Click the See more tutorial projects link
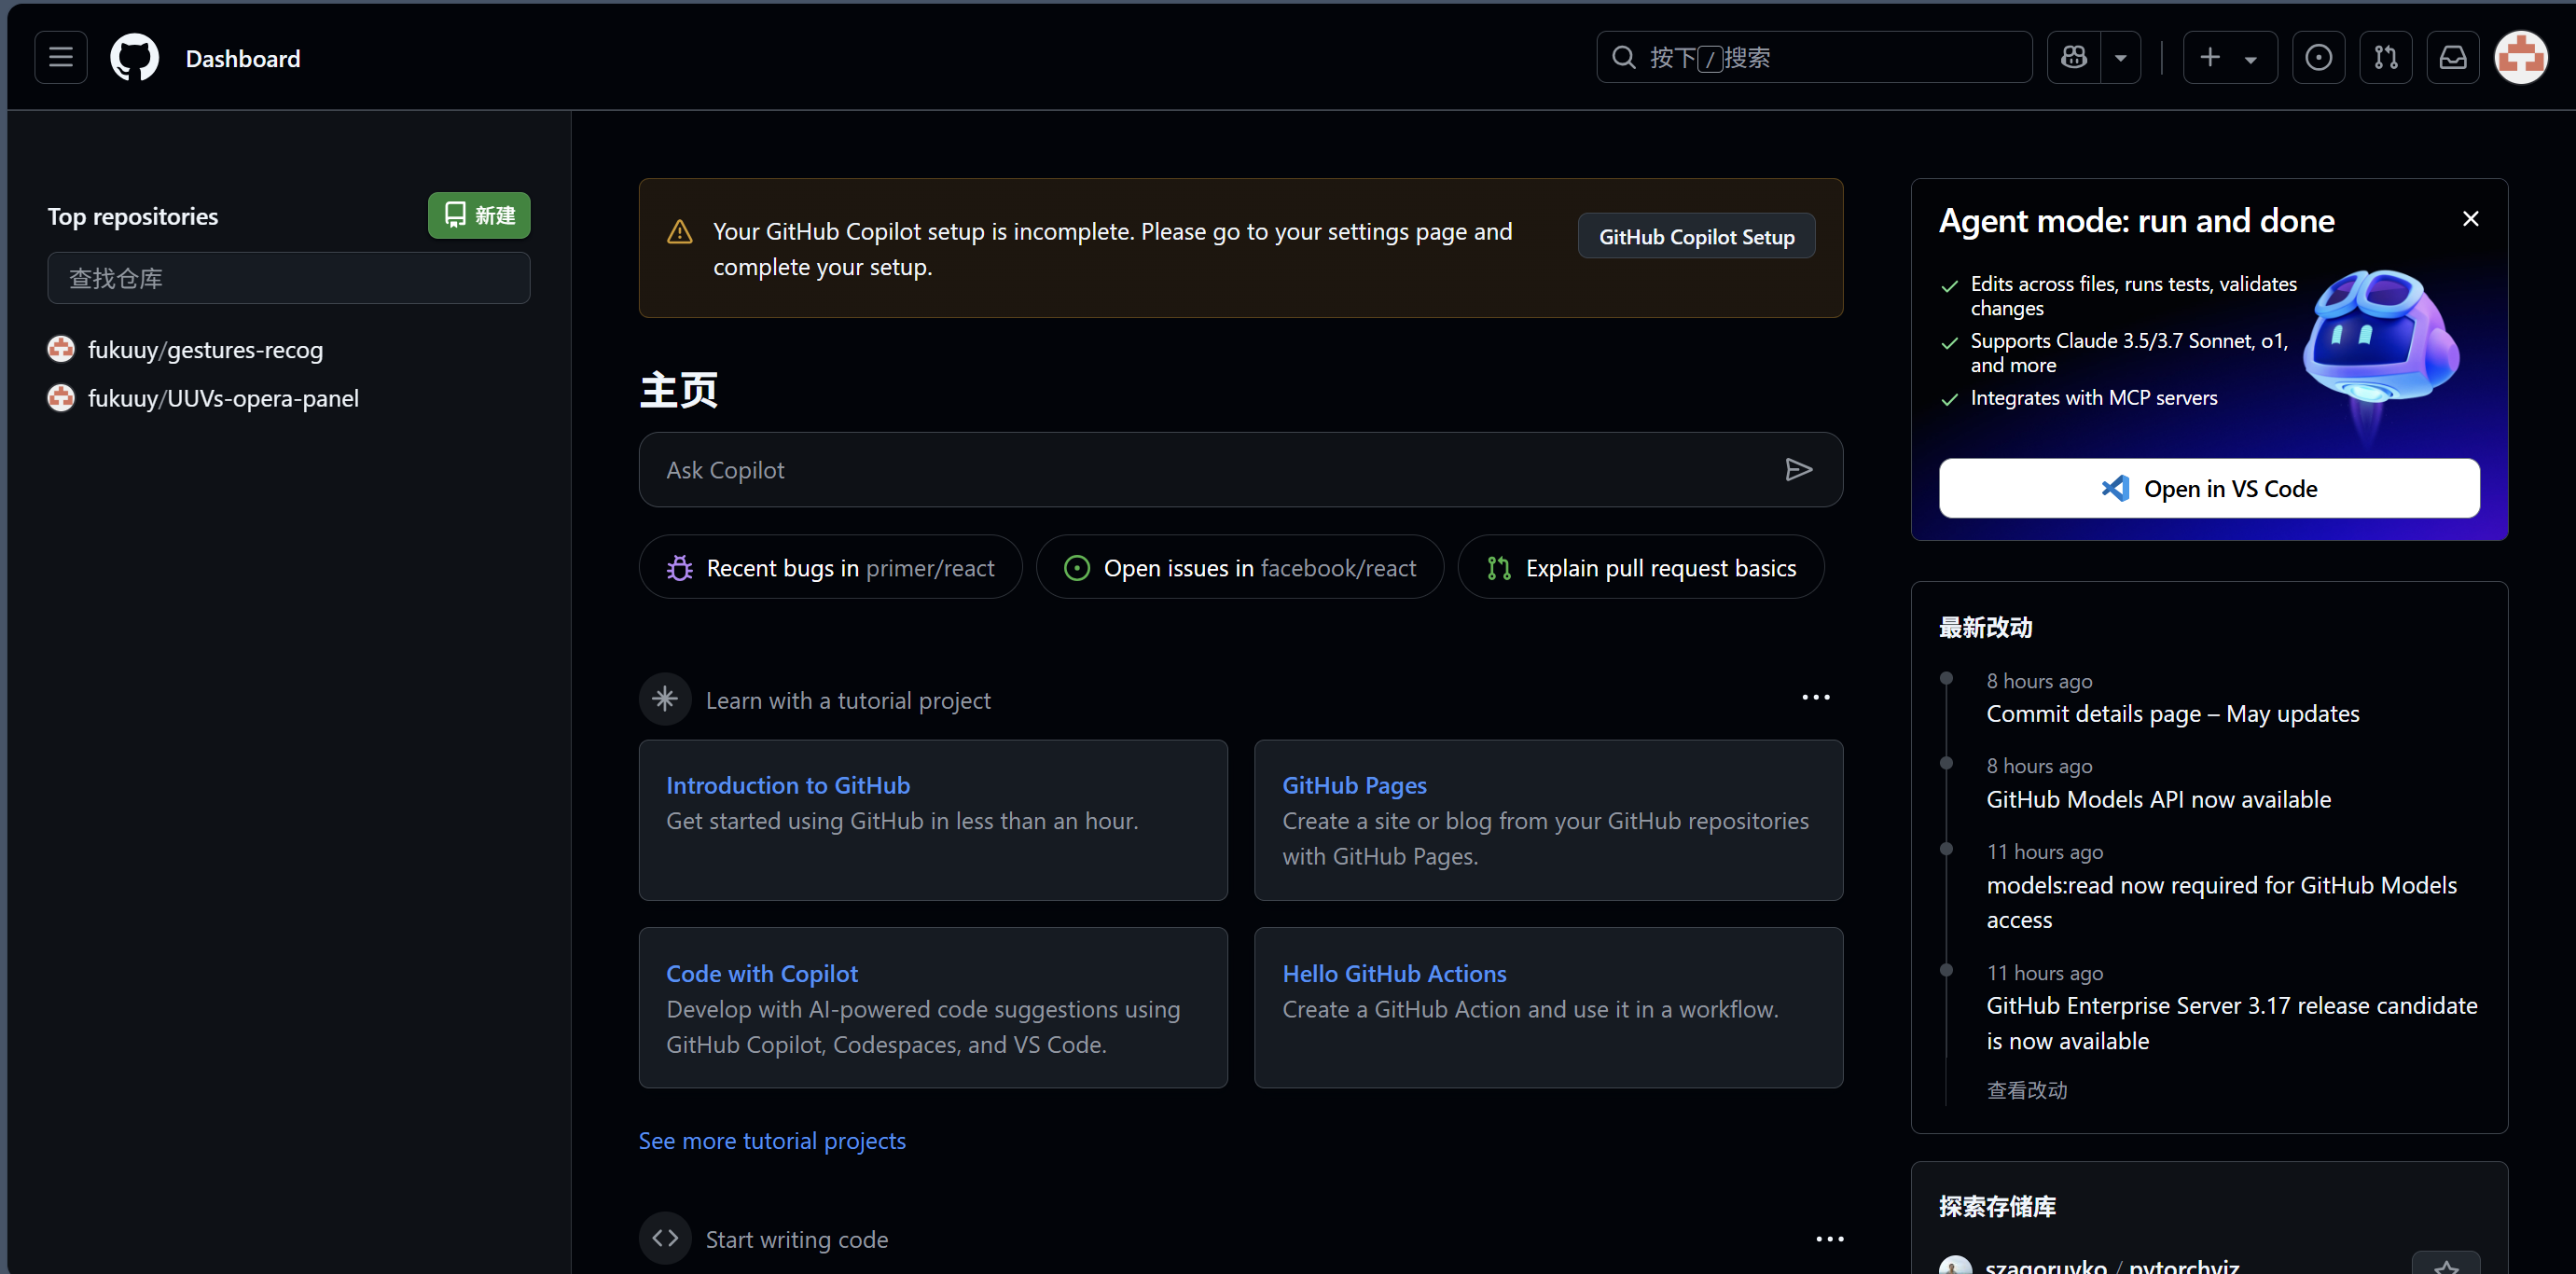The height and width of the screenshot is (1274, 2576). pyautogui.click(x=771, y=1140)
